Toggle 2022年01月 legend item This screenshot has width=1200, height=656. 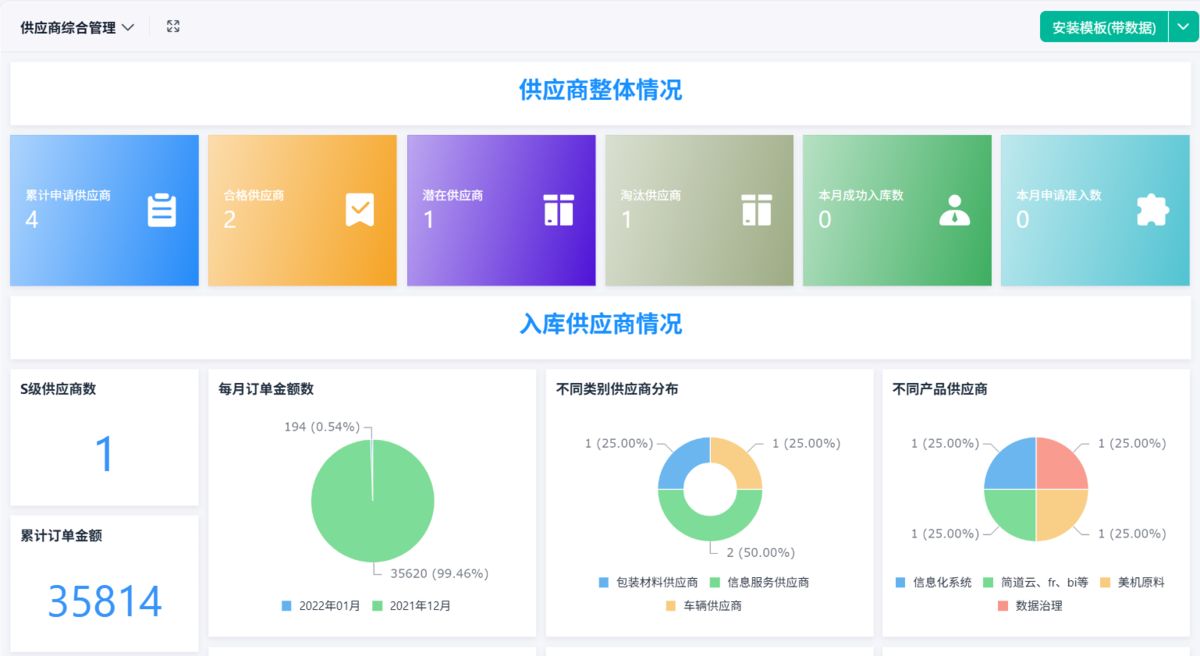(x=321, y=606)
